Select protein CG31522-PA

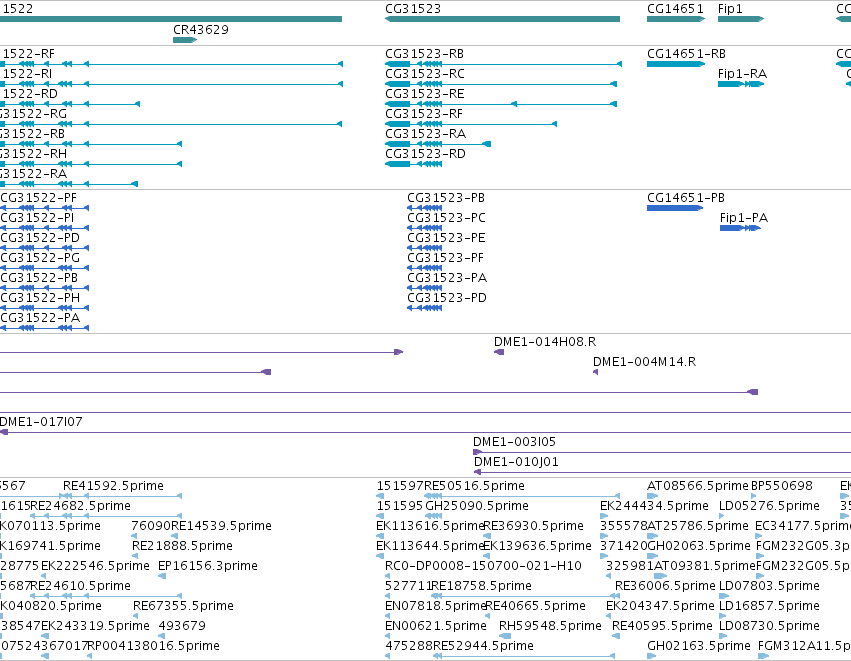[40, 318]
